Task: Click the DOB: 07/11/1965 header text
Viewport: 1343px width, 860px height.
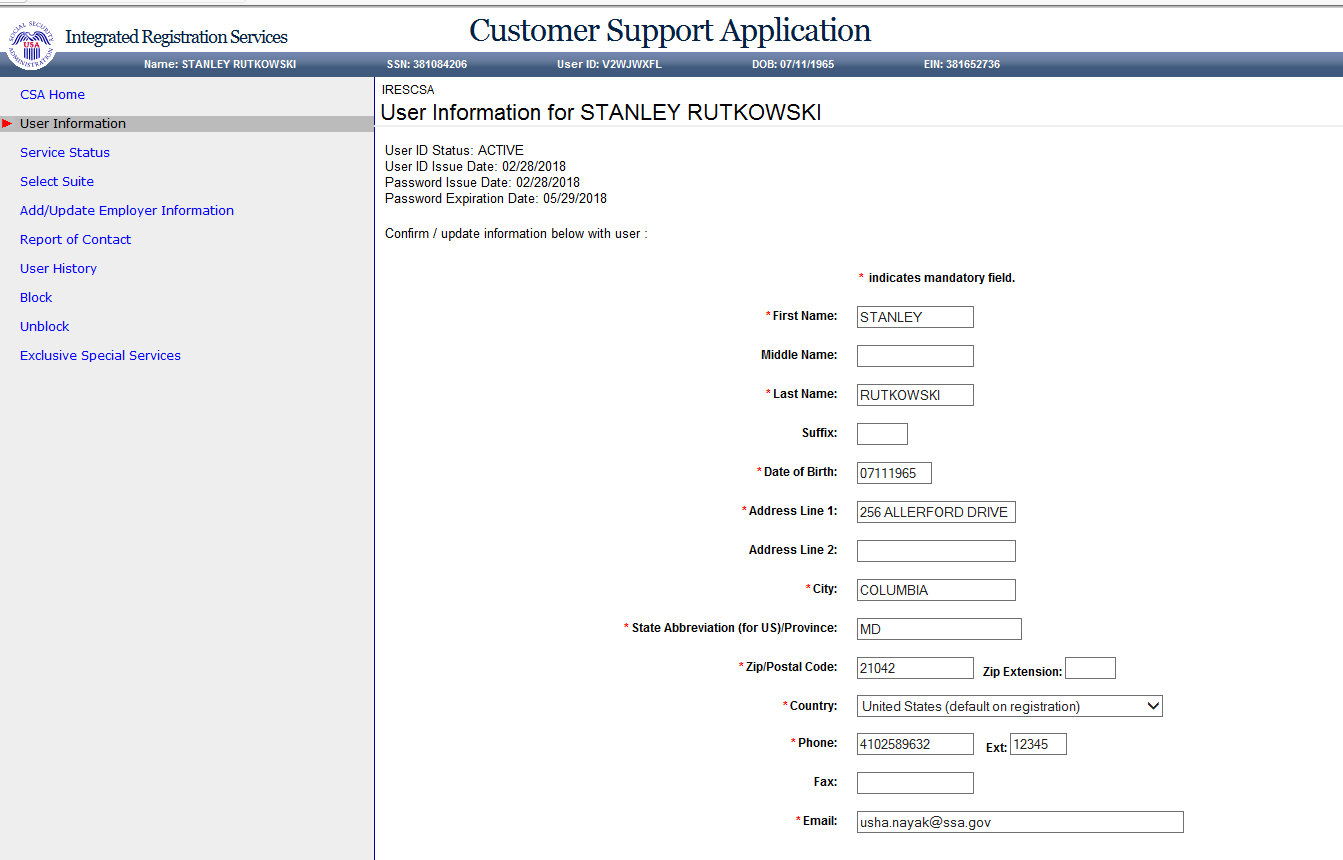Action: point(793,64)
